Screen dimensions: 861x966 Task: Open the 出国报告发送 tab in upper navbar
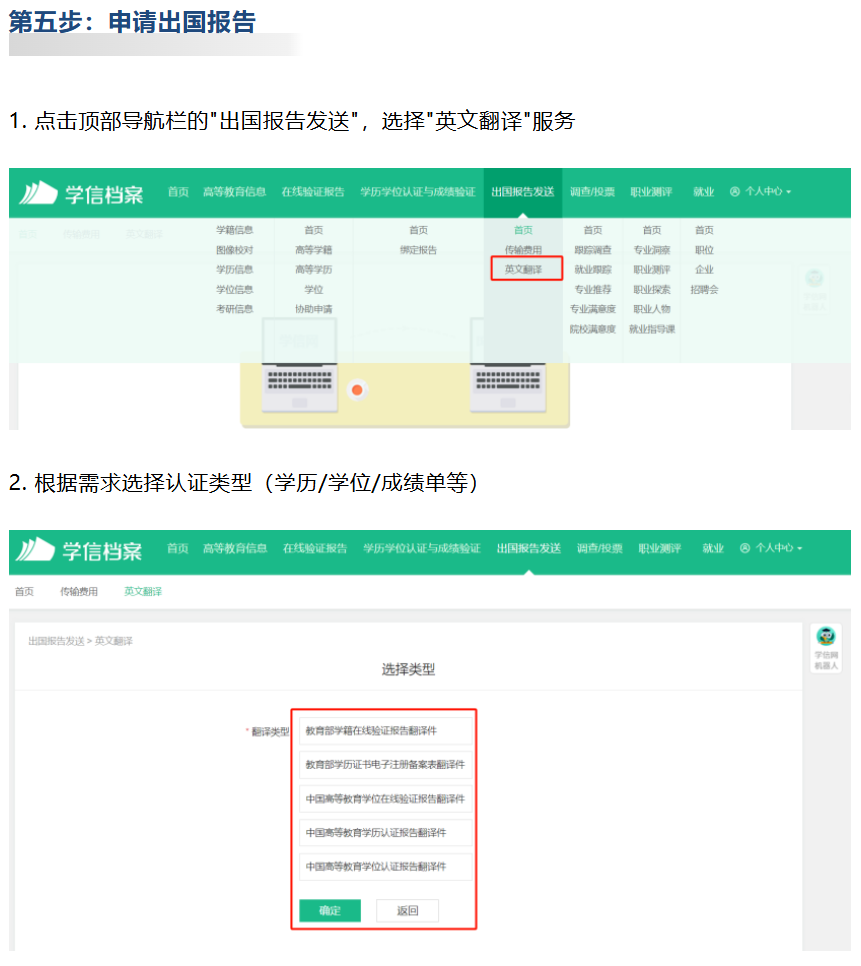[x=522, y=192]
